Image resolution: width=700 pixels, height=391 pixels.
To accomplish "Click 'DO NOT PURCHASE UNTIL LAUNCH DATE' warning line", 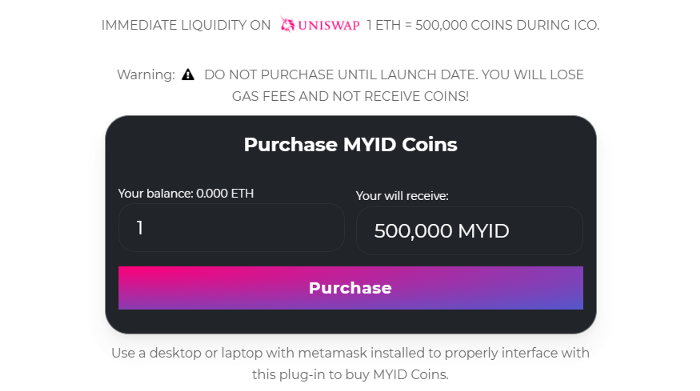I will coord(394,75).
